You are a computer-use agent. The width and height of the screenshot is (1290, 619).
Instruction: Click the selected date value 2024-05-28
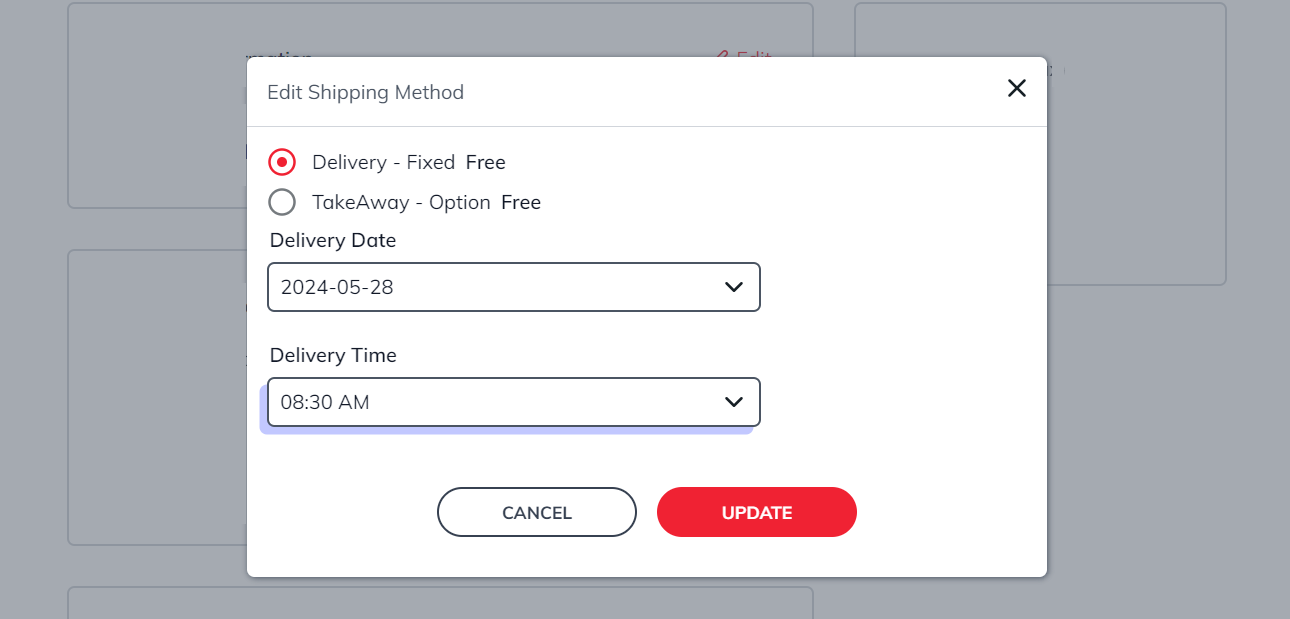click(x=337, y=287)
